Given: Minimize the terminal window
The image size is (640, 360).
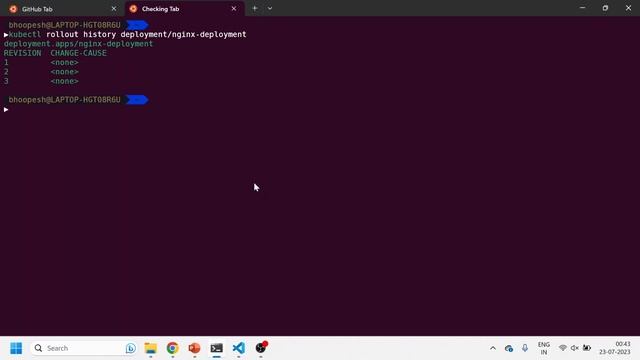Looking at the screenshot, I should pyautogui.click(x=582, y=8).
